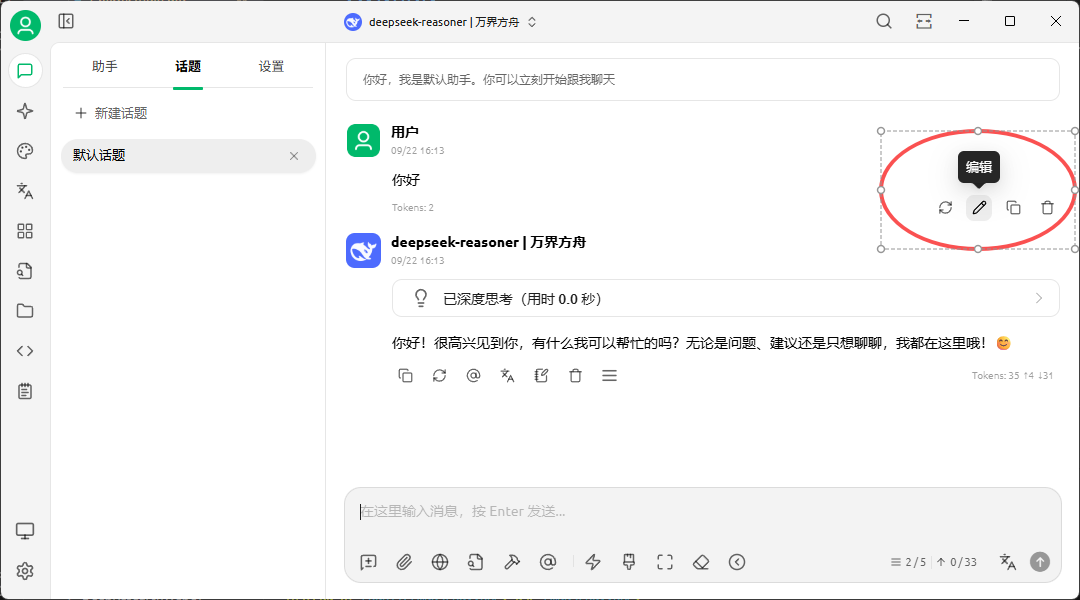
Task: Open the files folder icon in left sidebar
Action: (x=25, y=311)
